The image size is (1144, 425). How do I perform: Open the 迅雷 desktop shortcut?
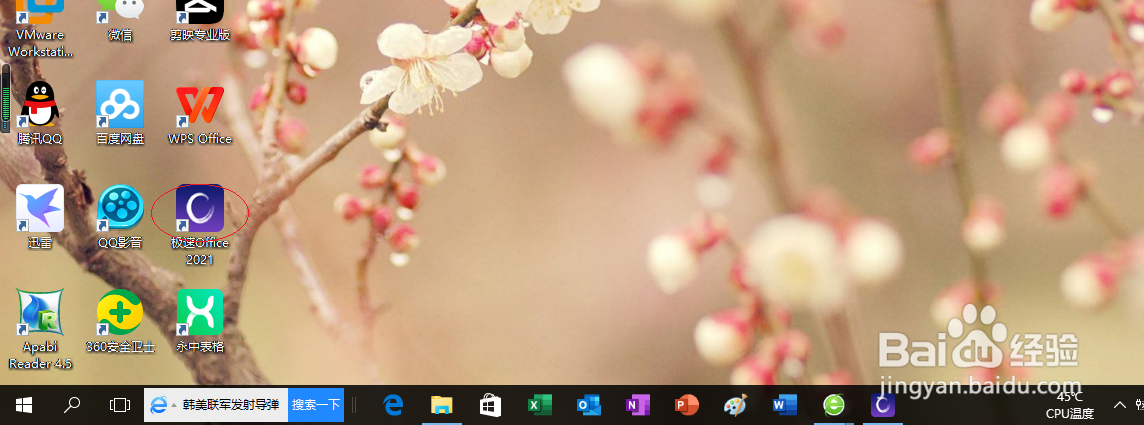[x=40, y=217]
